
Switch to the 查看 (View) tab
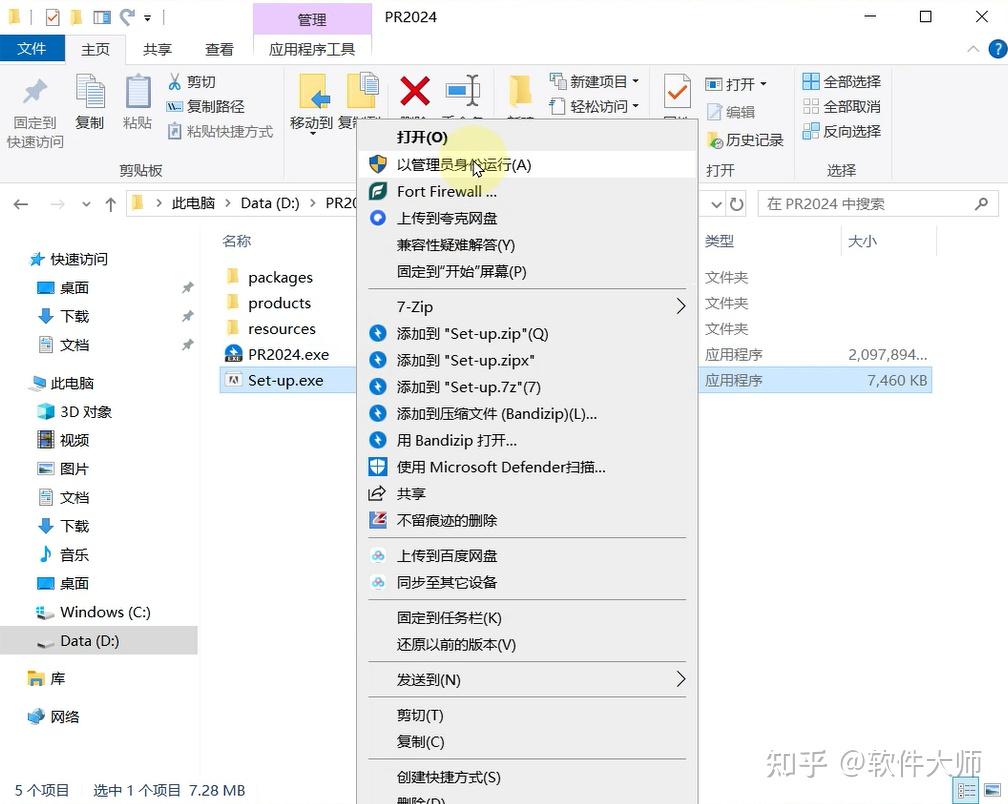pyautogui.click(x=219, y=48)
